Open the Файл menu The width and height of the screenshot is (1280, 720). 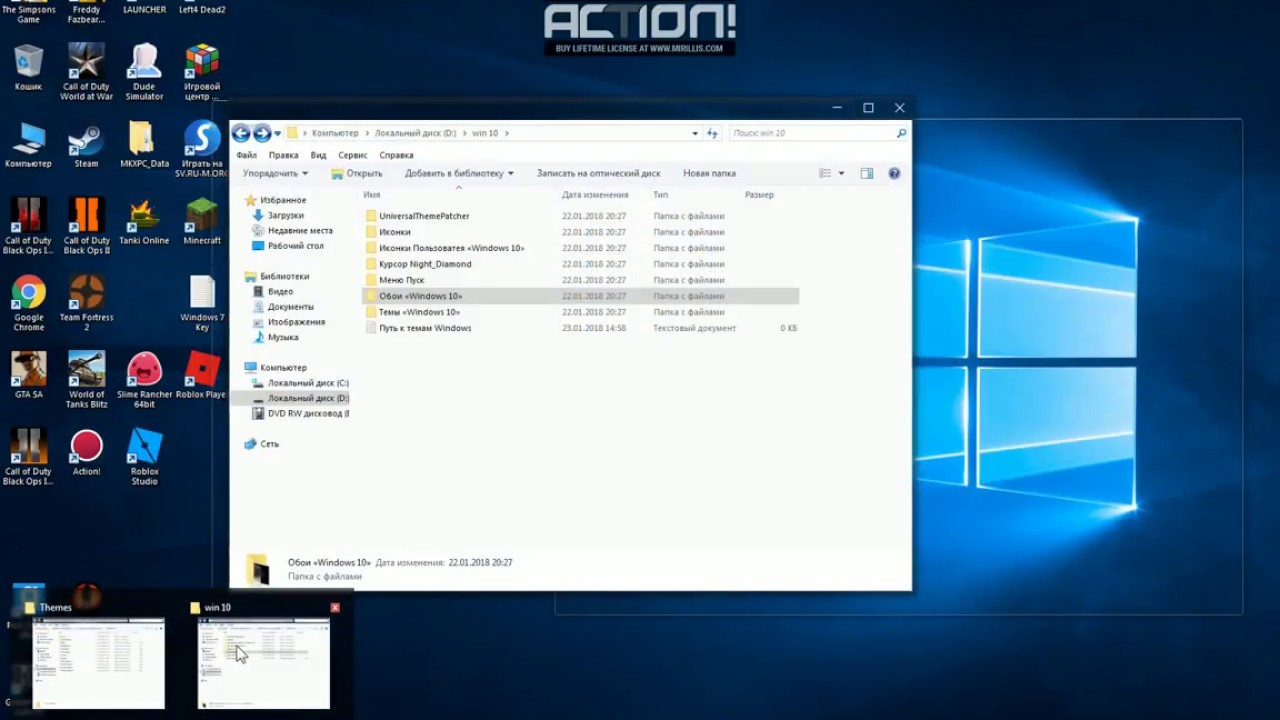tap(246, 155)
